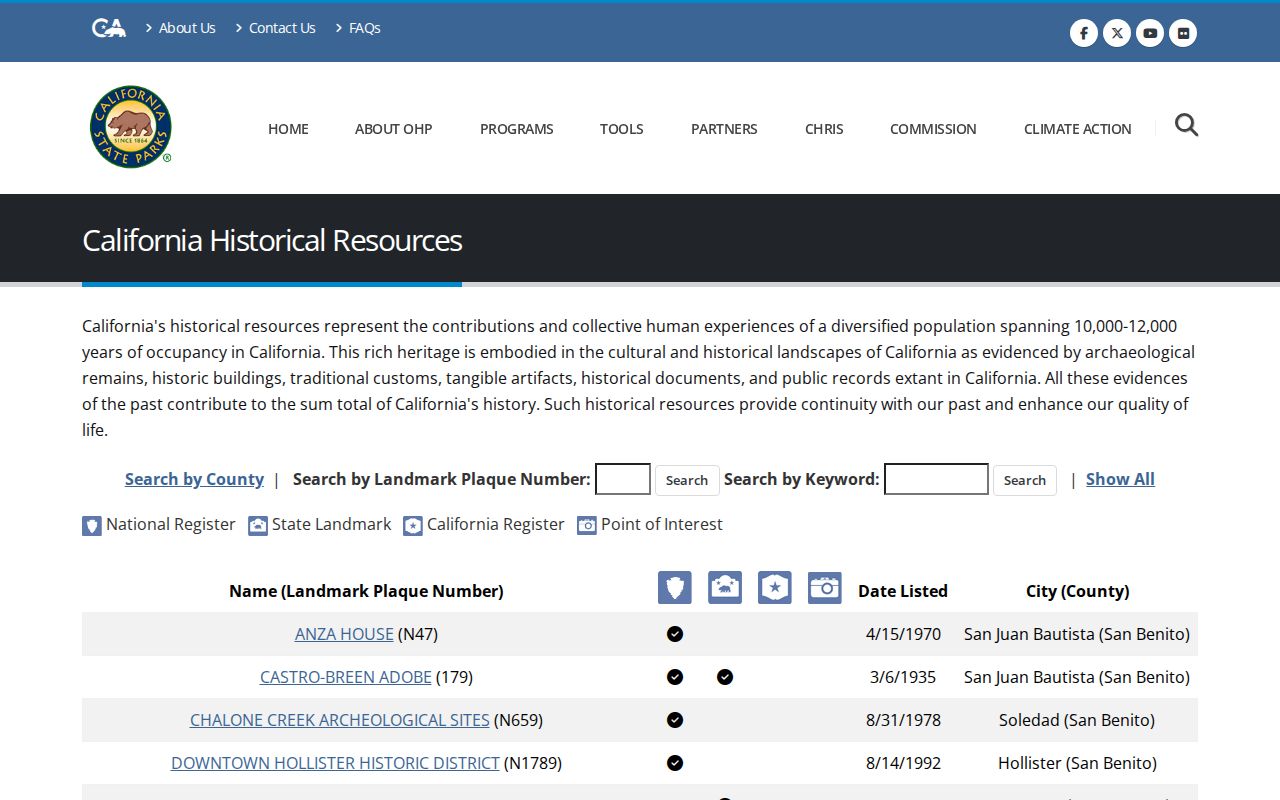Open the HOME menu item
Viewport: 1280px width, 800px height.
288,129
